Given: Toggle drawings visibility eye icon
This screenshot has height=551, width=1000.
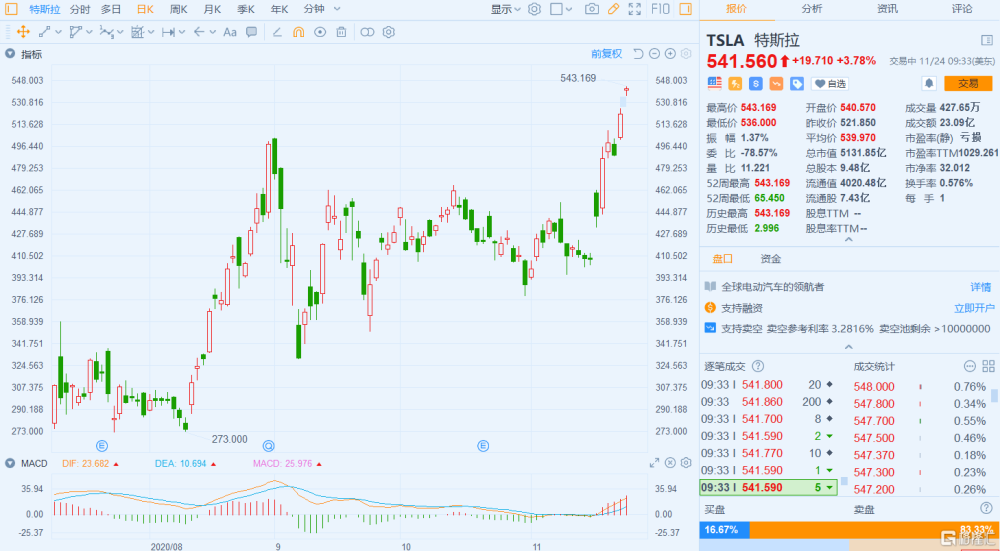Looking at the screenshot, I should pos(320,32).
